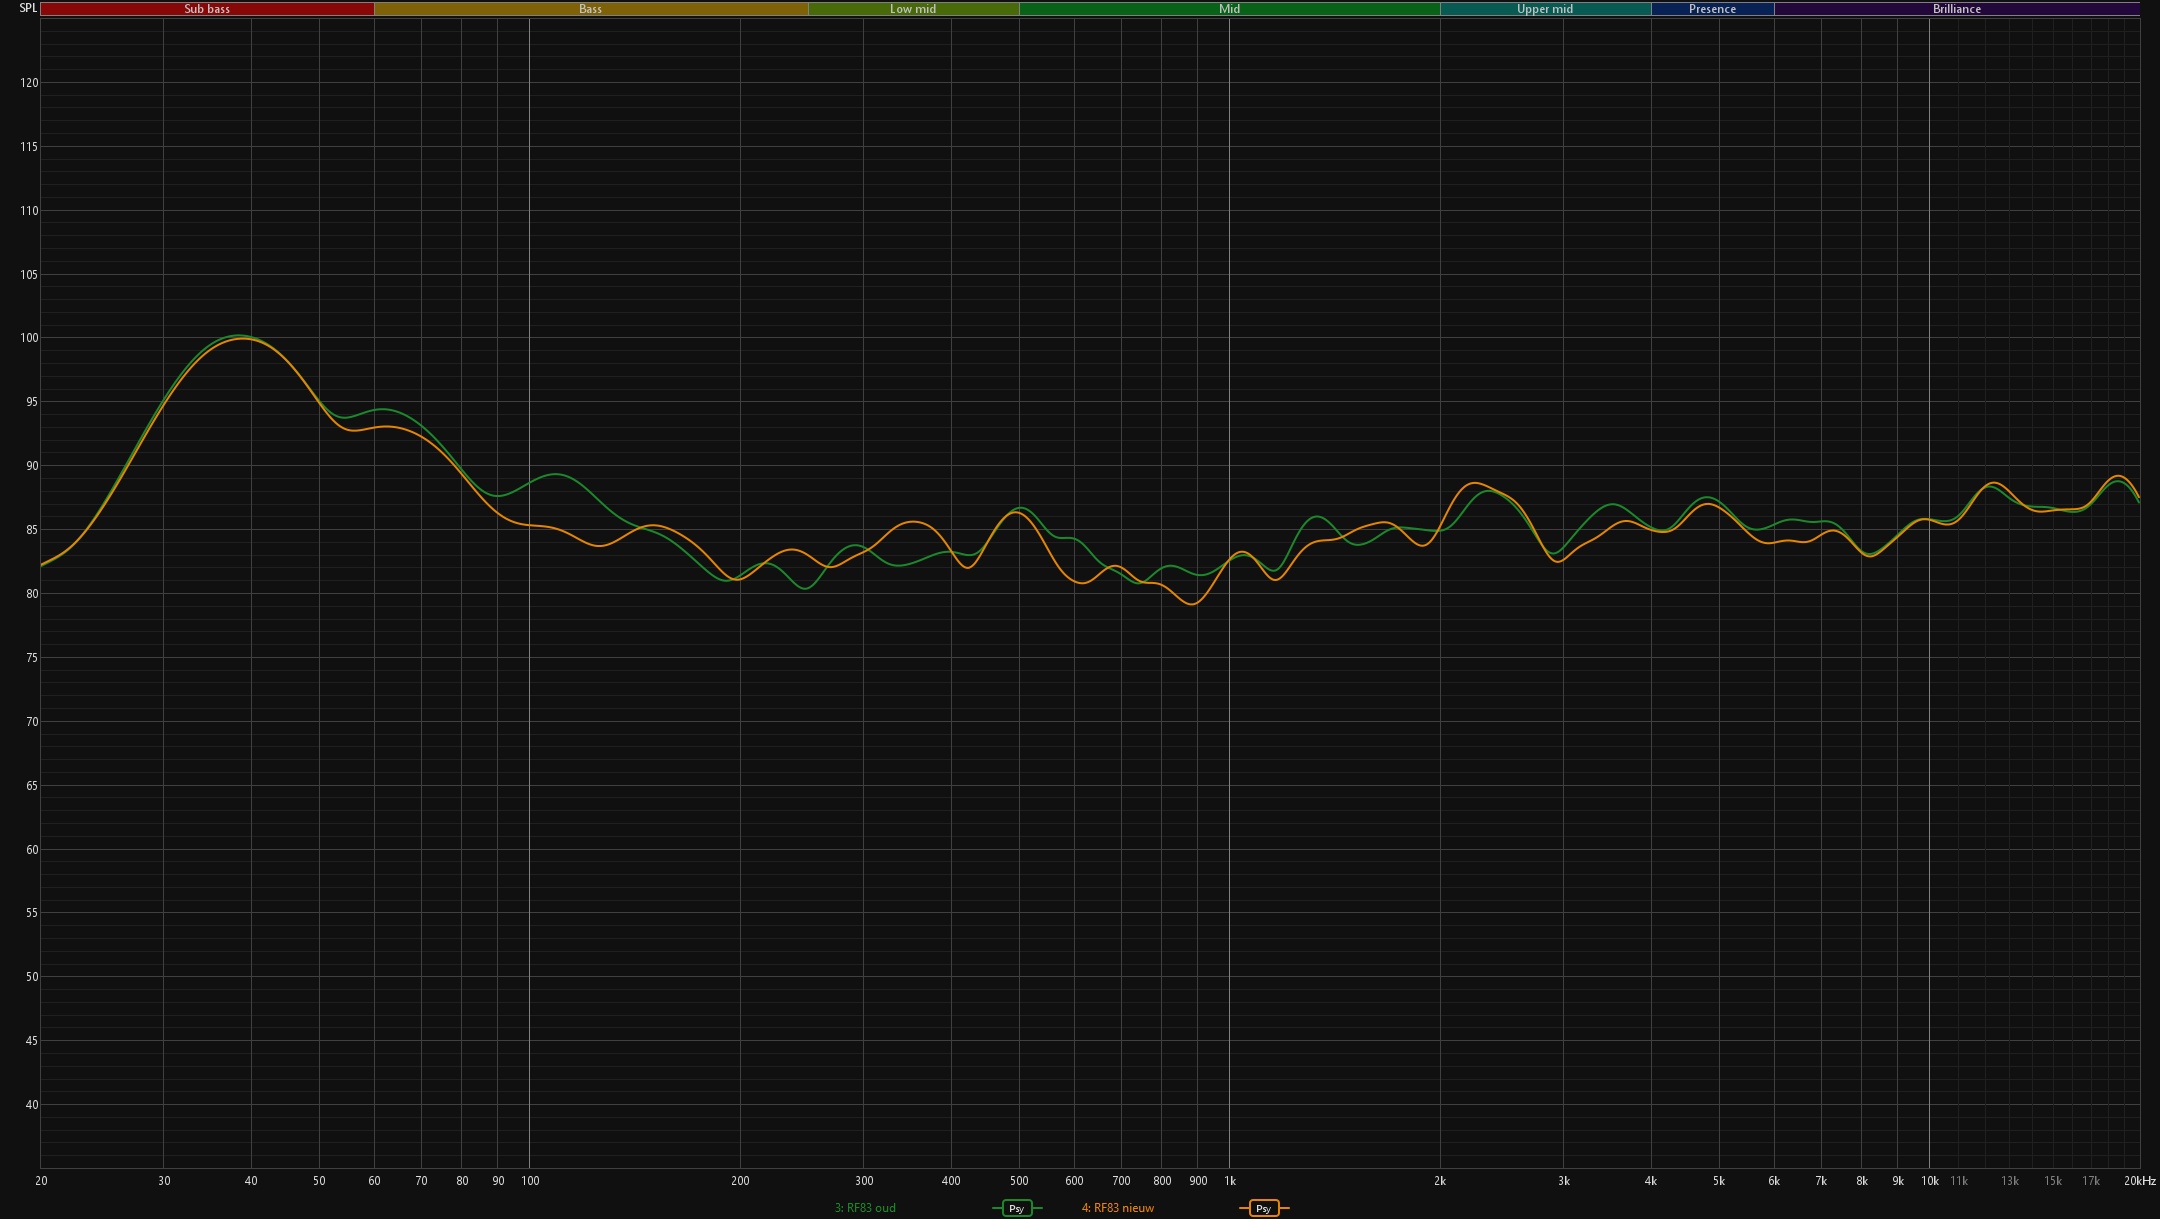
Task: Click the green Psy smoothing icon for RF83 oud
Action: pyautogui.click(x=1017, y=1208)
